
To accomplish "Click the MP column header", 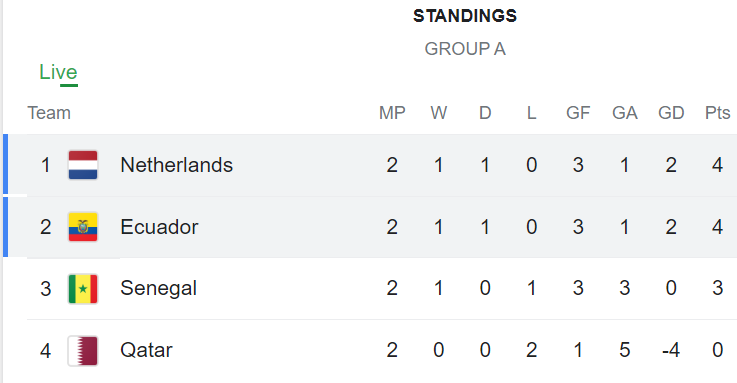I will (x=392, y=113).
